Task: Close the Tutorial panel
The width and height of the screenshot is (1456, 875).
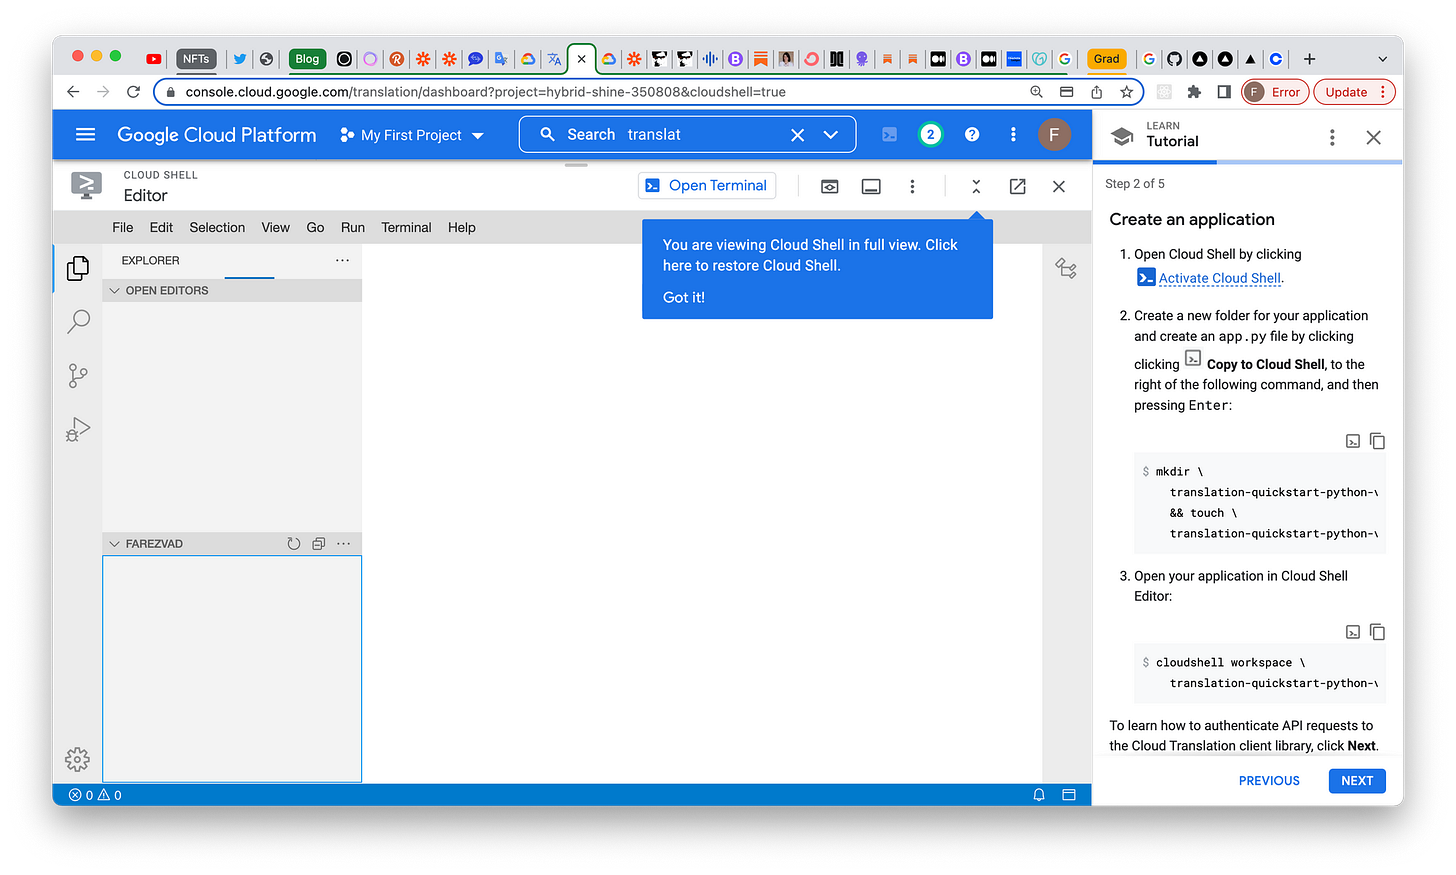Action: coord(1374,138)
